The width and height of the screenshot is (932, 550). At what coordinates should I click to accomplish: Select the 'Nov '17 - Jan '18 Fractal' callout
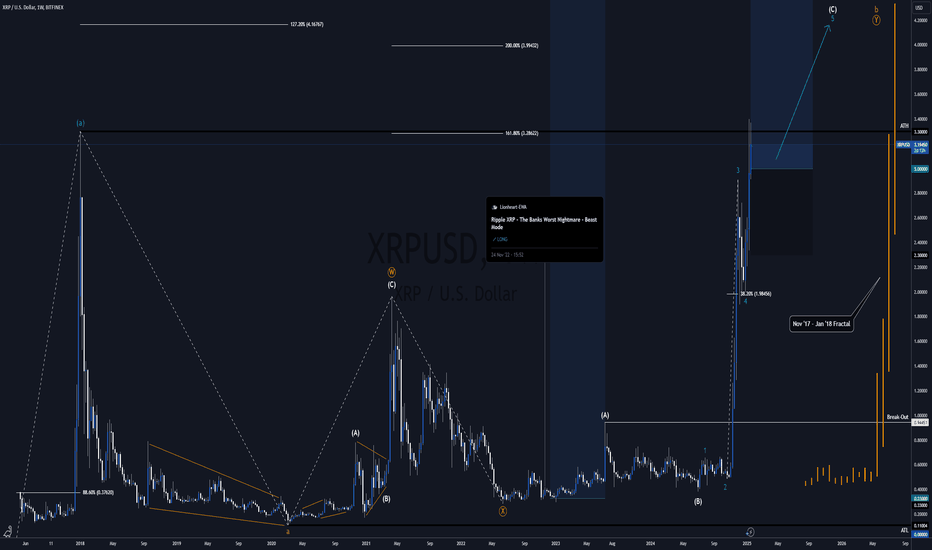pyautogui.click(x=821, y=324)
